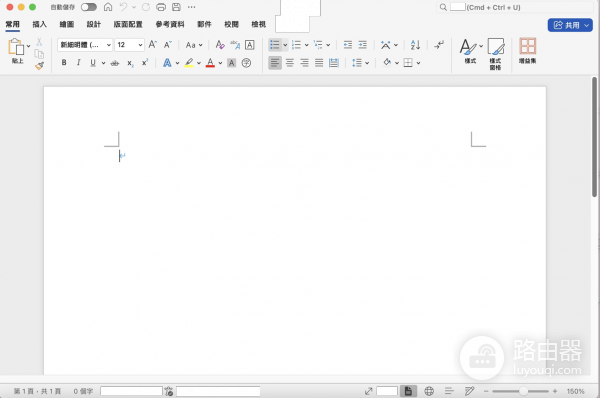This screenshot has width=600, height=398.
Task: Zoom in with the plus button
Action: 555,391
